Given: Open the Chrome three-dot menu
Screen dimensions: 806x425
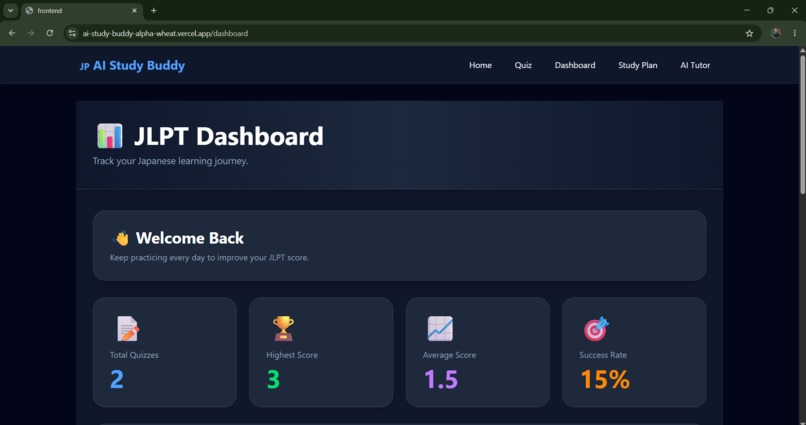Looking at the screenshot, I should [x=795, y=33].
